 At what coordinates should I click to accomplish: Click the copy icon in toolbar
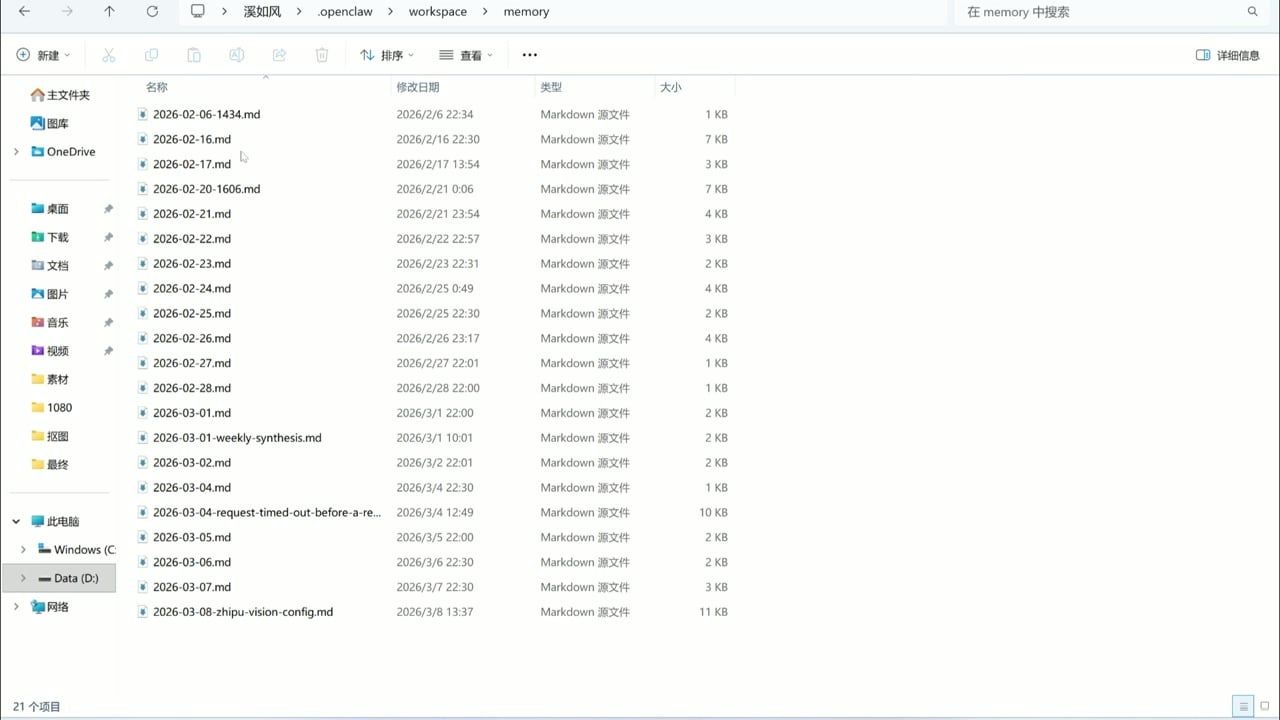click(x=151, y=55)
